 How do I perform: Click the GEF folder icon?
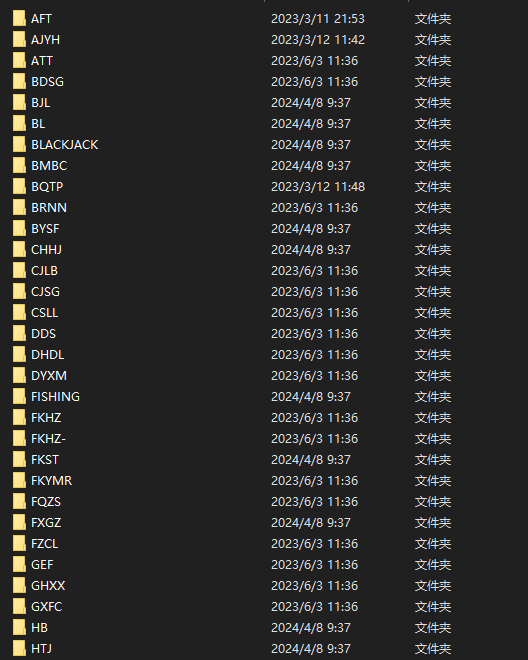(19, 564)
